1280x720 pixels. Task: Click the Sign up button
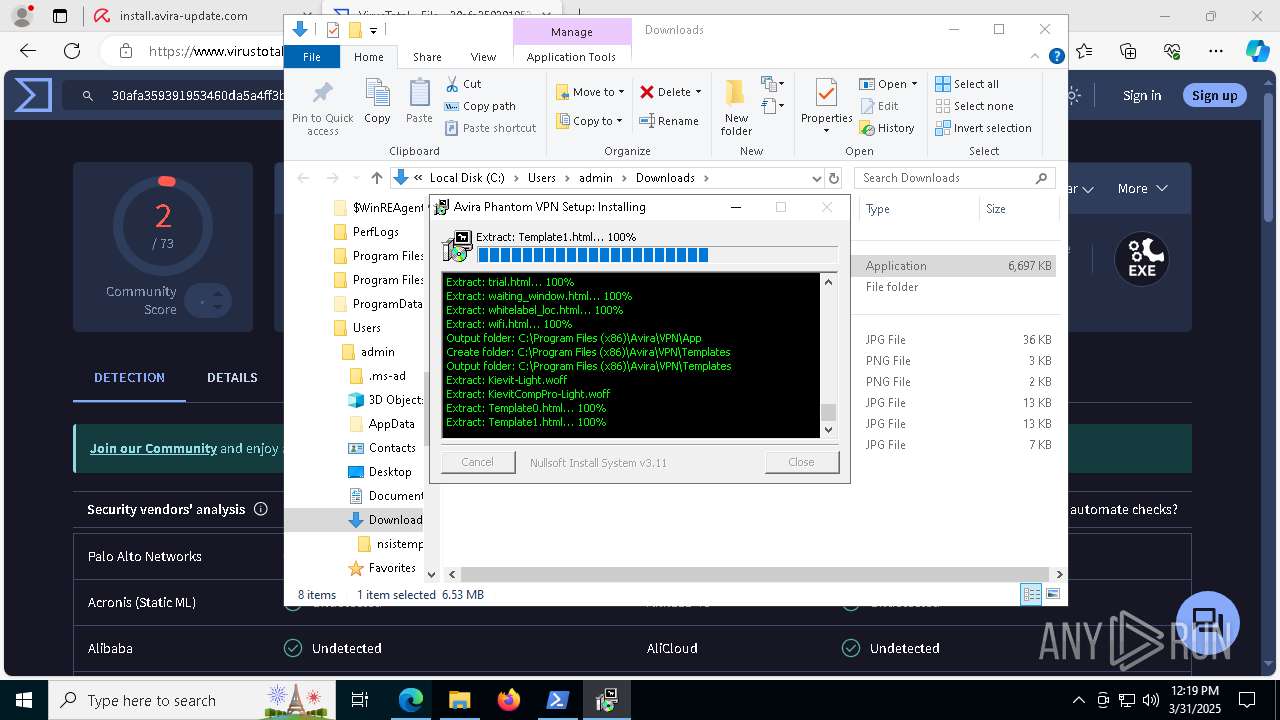coord(1215,95)
